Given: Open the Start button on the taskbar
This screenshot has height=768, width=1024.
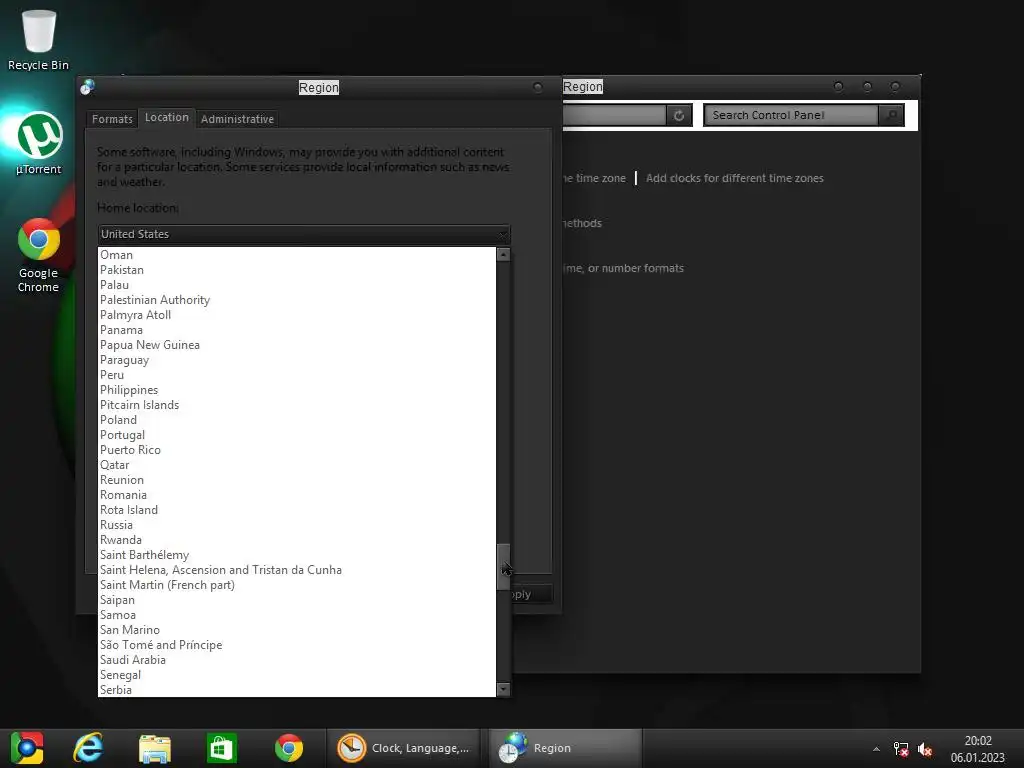Looking at the screenshot, I should coord(27,748).
